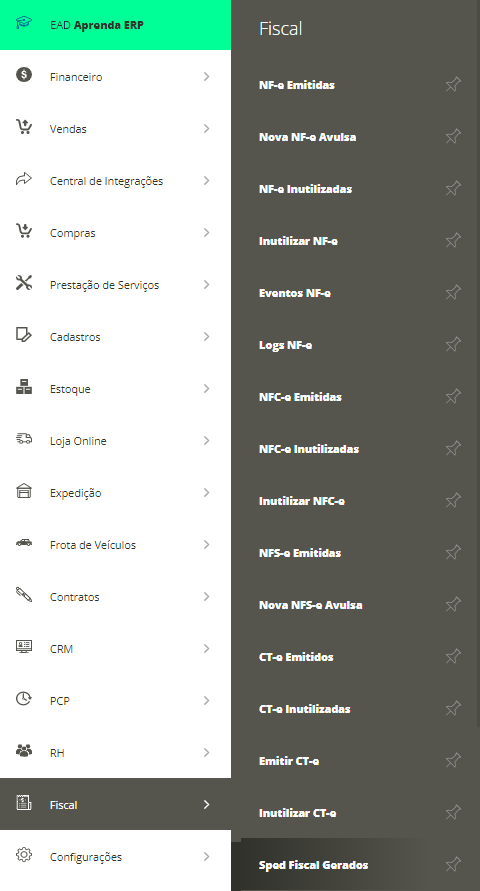Click the Prestação de Serviços tools icon
This screenshot has width=480, height=891.
[x=24, y=282]
